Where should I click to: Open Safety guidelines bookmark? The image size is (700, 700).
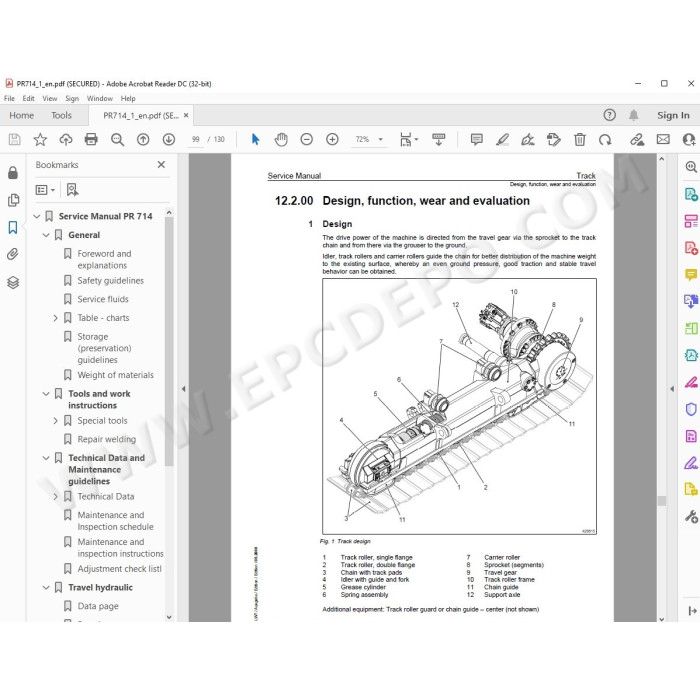[110, 281]
